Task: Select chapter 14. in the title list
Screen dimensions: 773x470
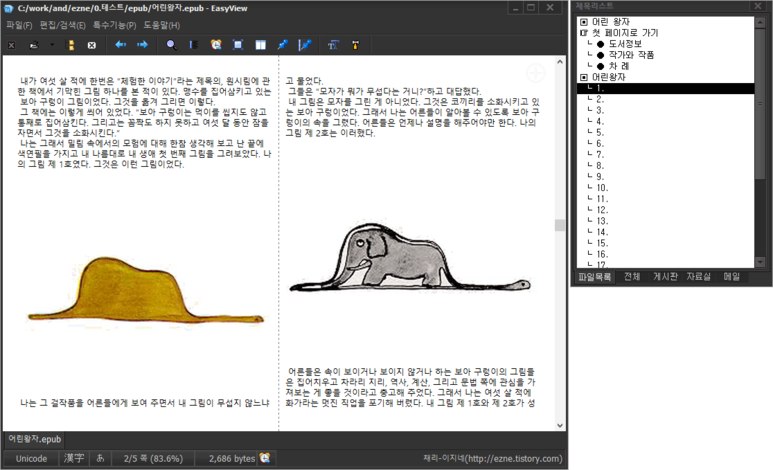Action: (x=602, y=232)
